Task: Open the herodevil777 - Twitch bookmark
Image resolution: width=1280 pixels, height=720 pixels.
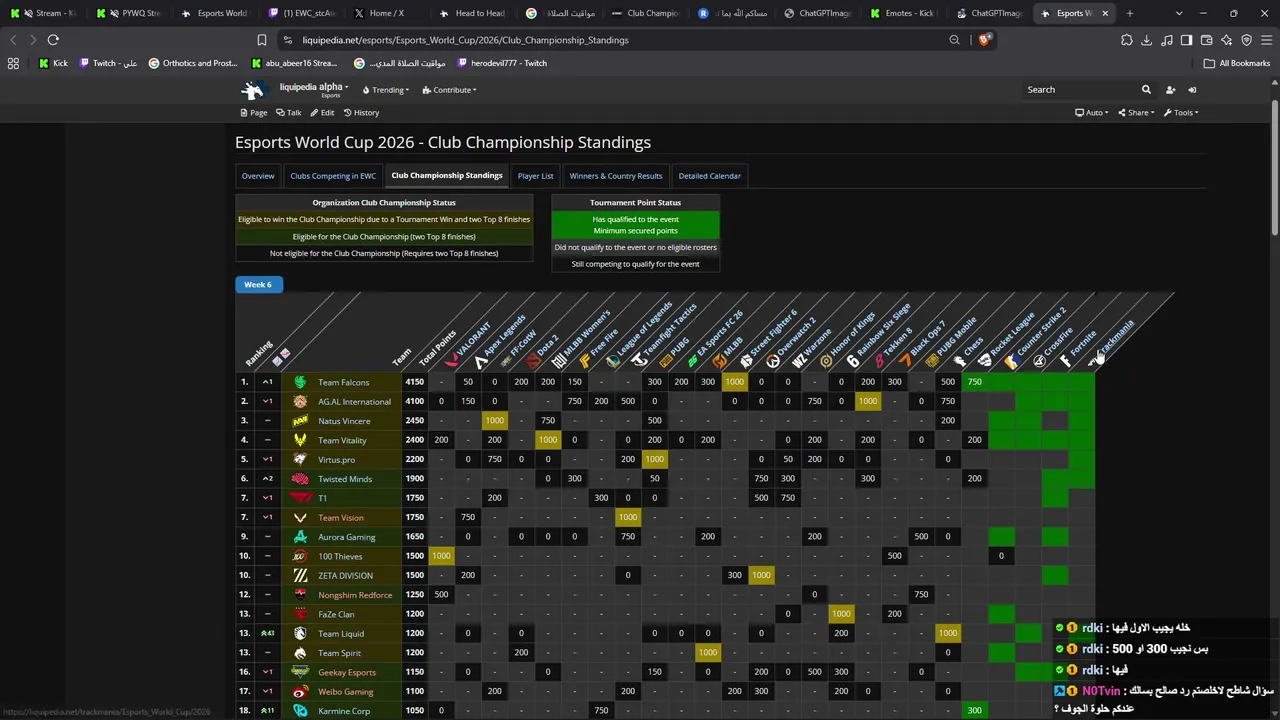Action: coord(502,63)
